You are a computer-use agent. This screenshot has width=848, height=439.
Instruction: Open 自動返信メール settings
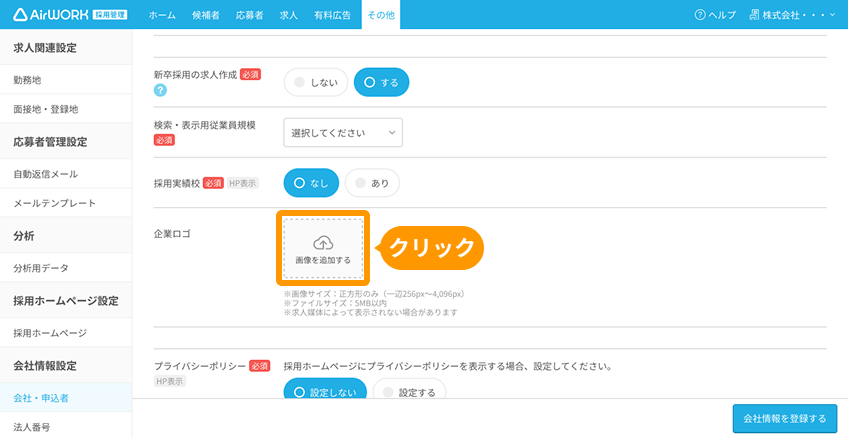(x=66, y=174)
